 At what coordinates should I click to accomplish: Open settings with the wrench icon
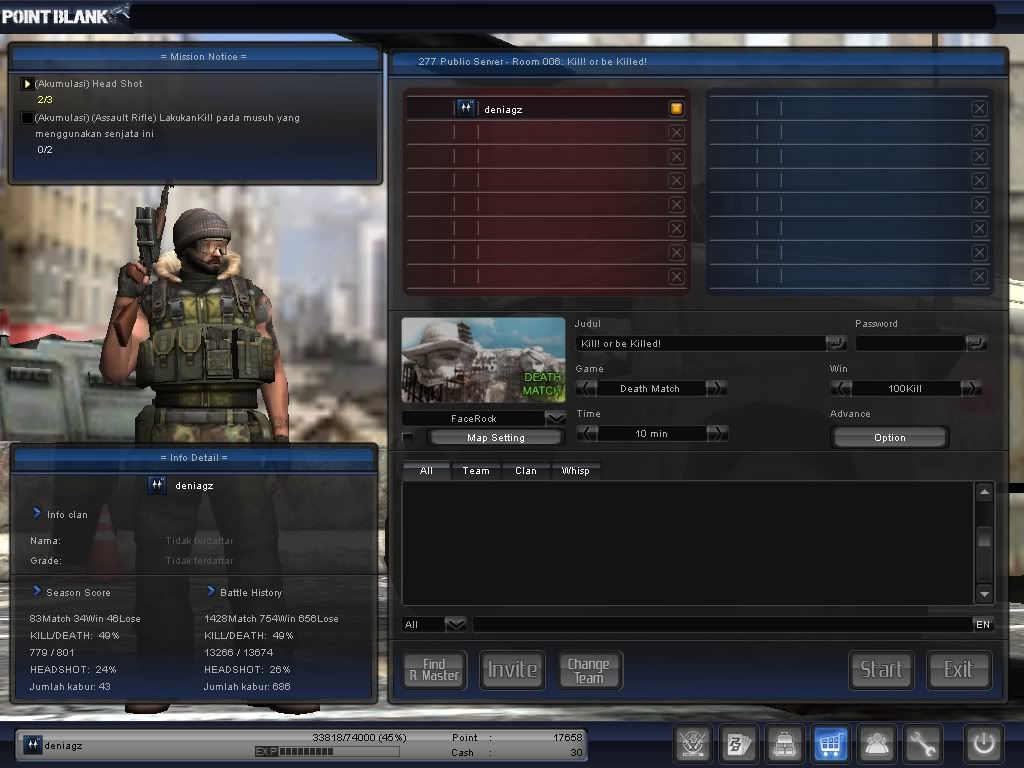pyautogui.click(x=922, y=743)
